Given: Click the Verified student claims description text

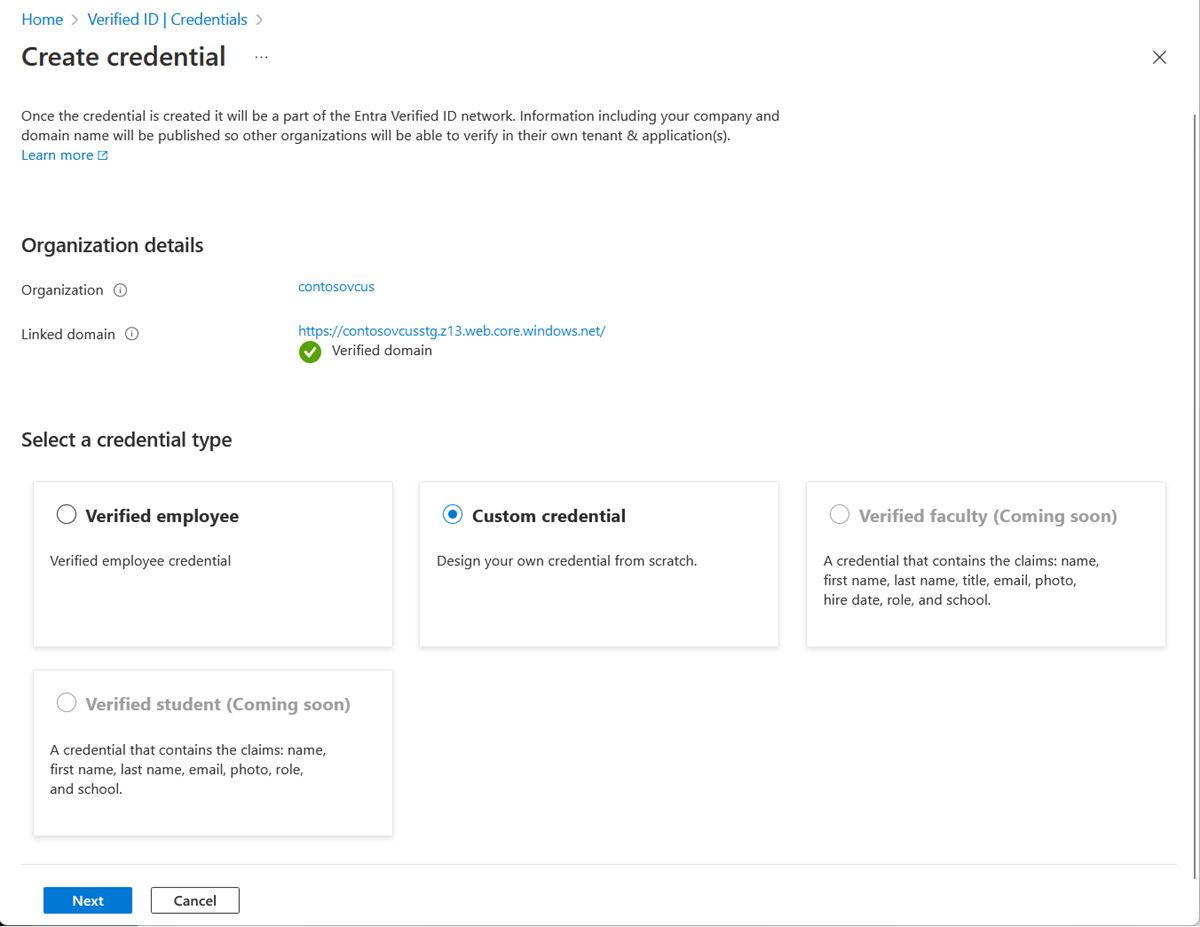Looking at the screenshot, I should point(188,769).
